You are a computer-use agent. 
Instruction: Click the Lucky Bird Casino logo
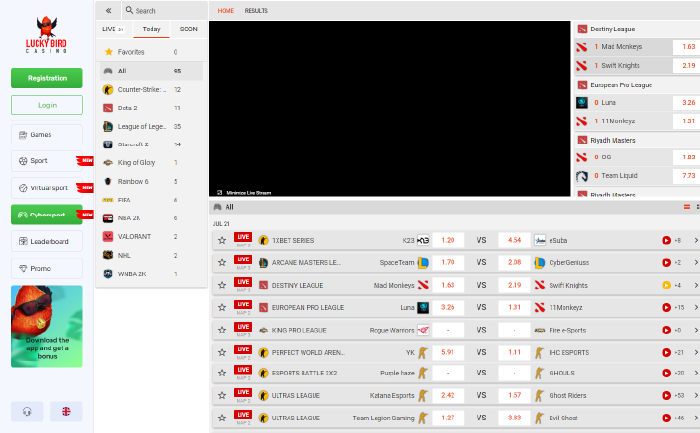click(x=46, y=35)
